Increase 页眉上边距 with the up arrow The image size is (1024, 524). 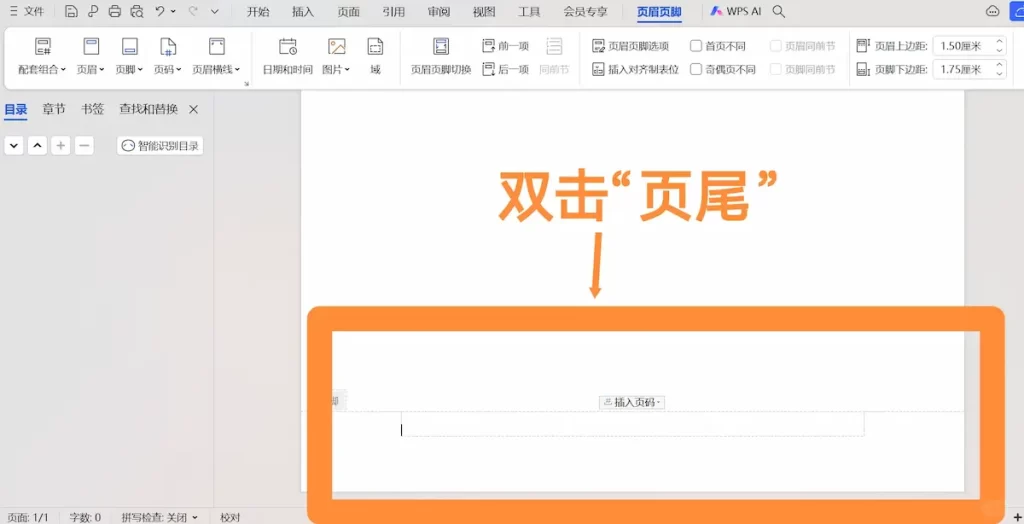click(x=999, y=42)
